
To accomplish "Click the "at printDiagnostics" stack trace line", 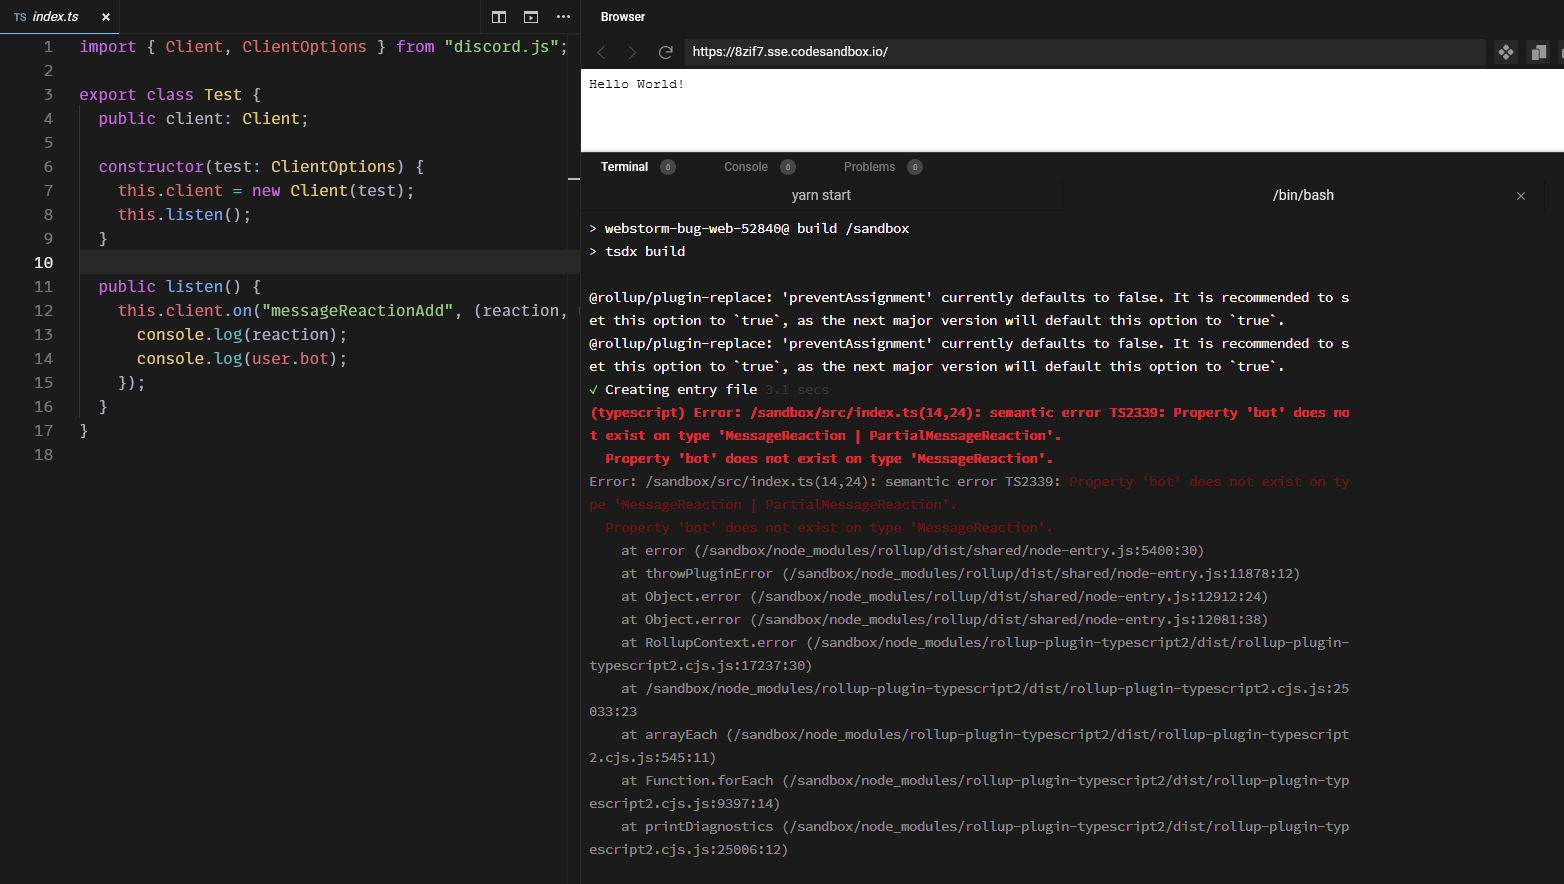I will click(969, 838).
